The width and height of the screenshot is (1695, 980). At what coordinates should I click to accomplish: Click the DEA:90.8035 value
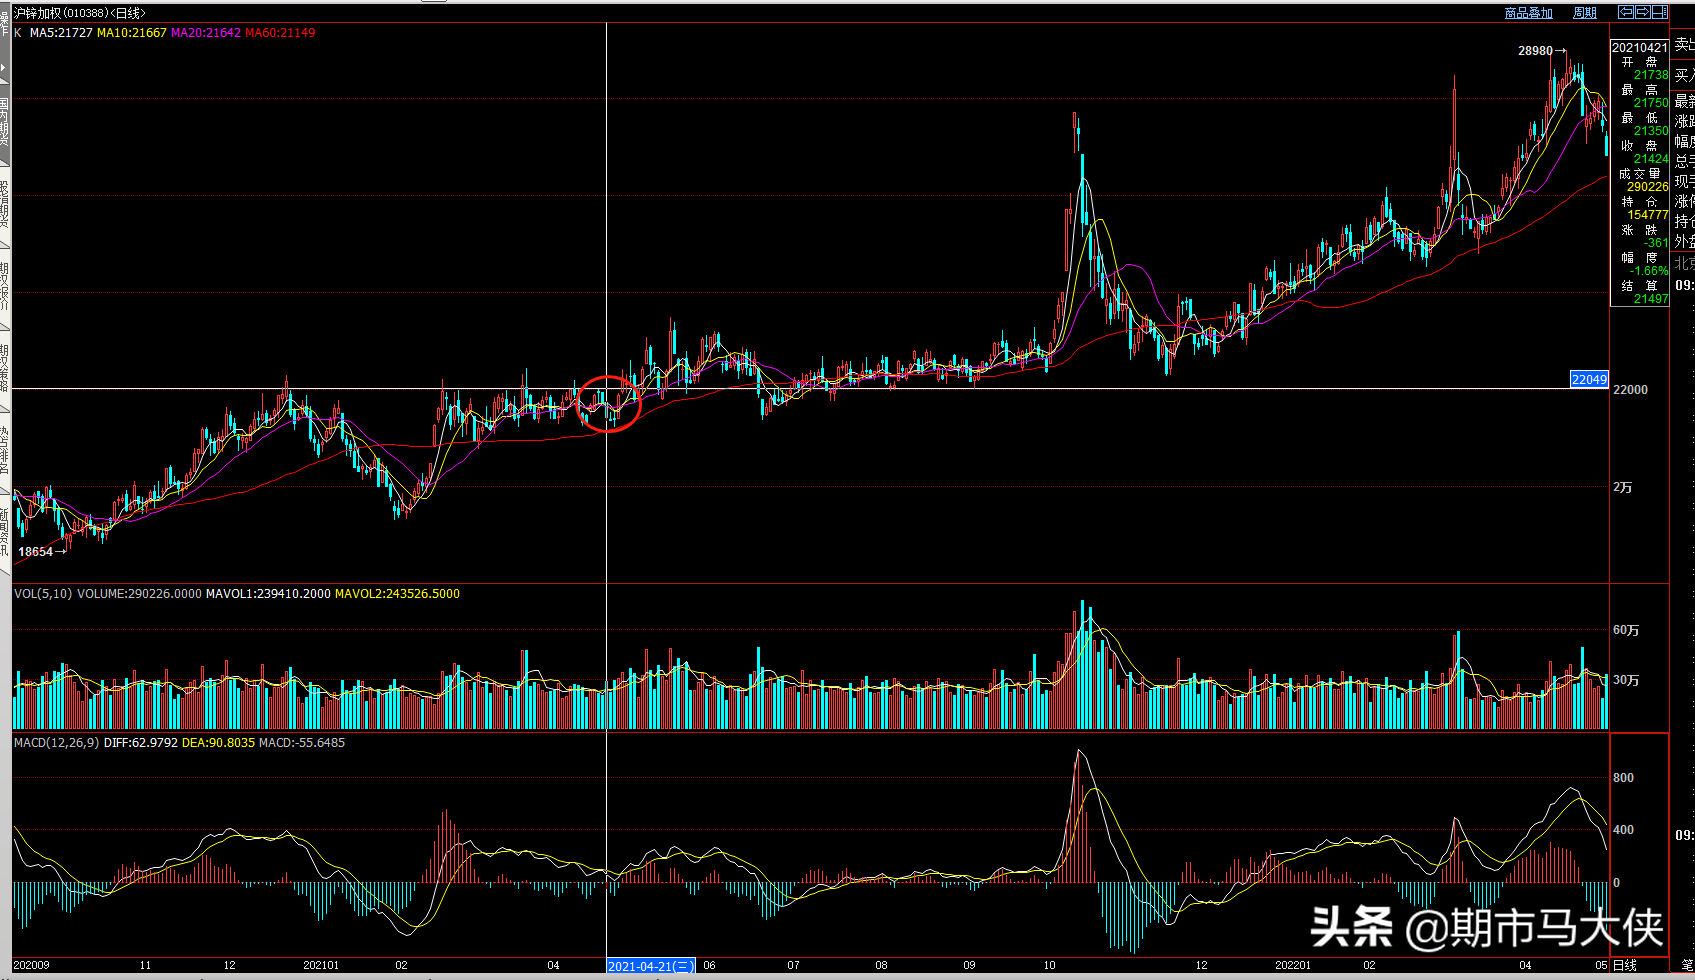click(x=218, y=743)
